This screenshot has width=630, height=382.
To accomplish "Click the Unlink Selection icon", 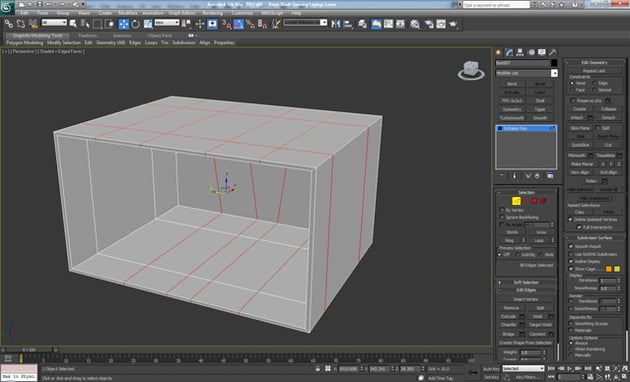I will click(20, 24).
